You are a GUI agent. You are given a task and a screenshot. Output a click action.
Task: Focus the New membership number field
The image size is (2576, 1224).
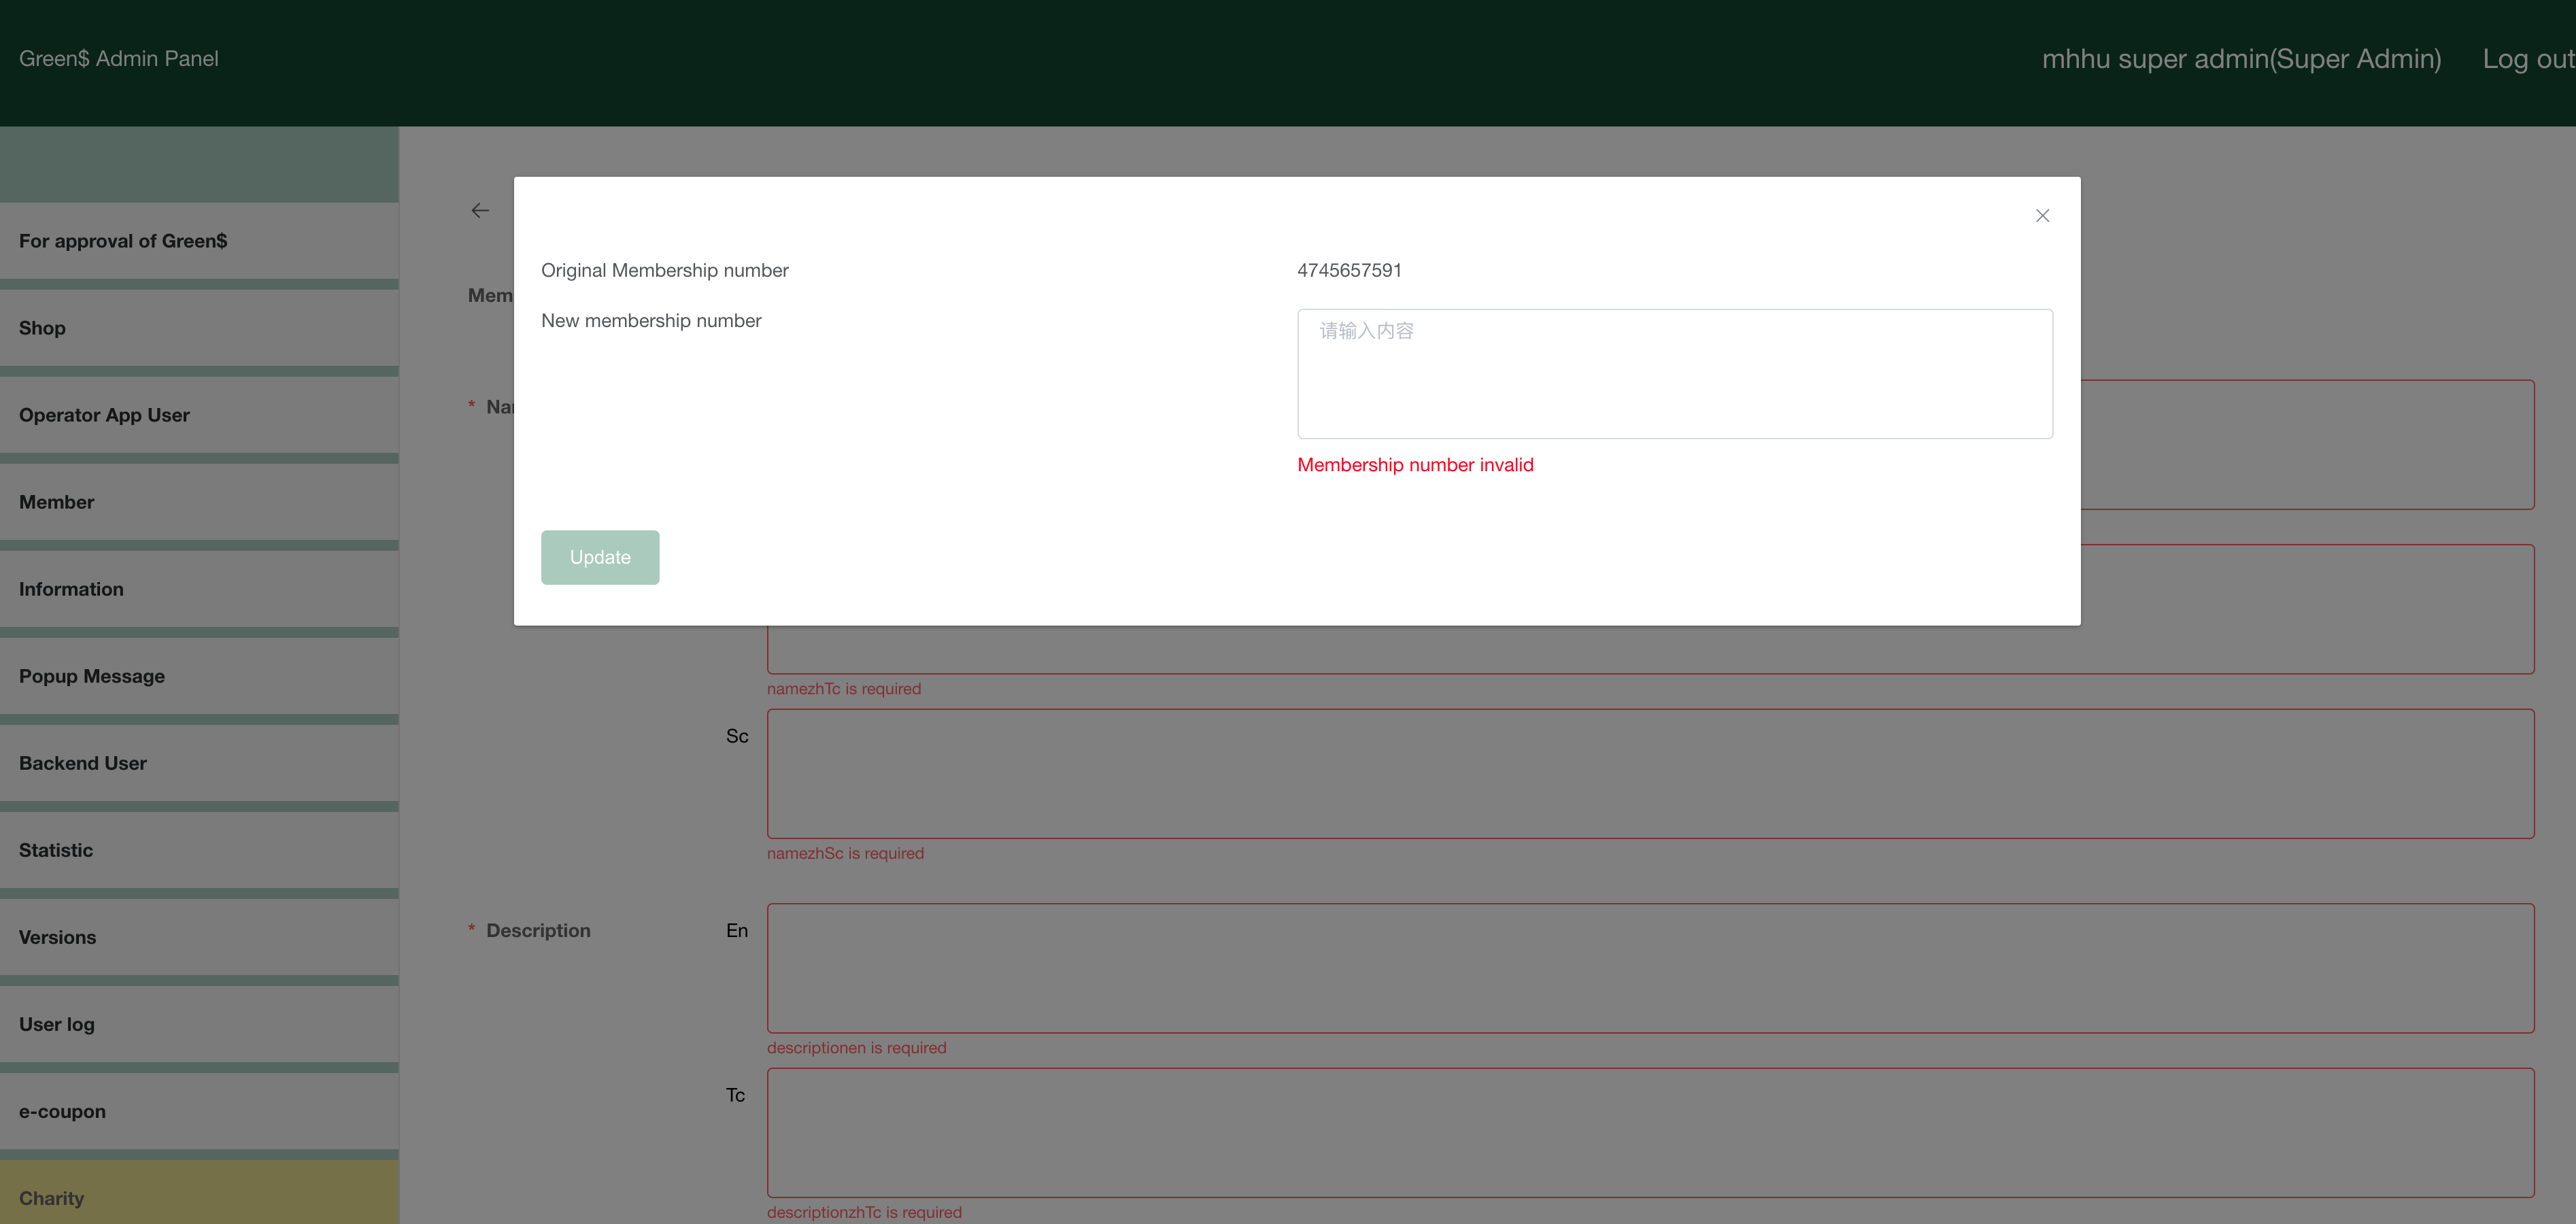pos(1674,373)
